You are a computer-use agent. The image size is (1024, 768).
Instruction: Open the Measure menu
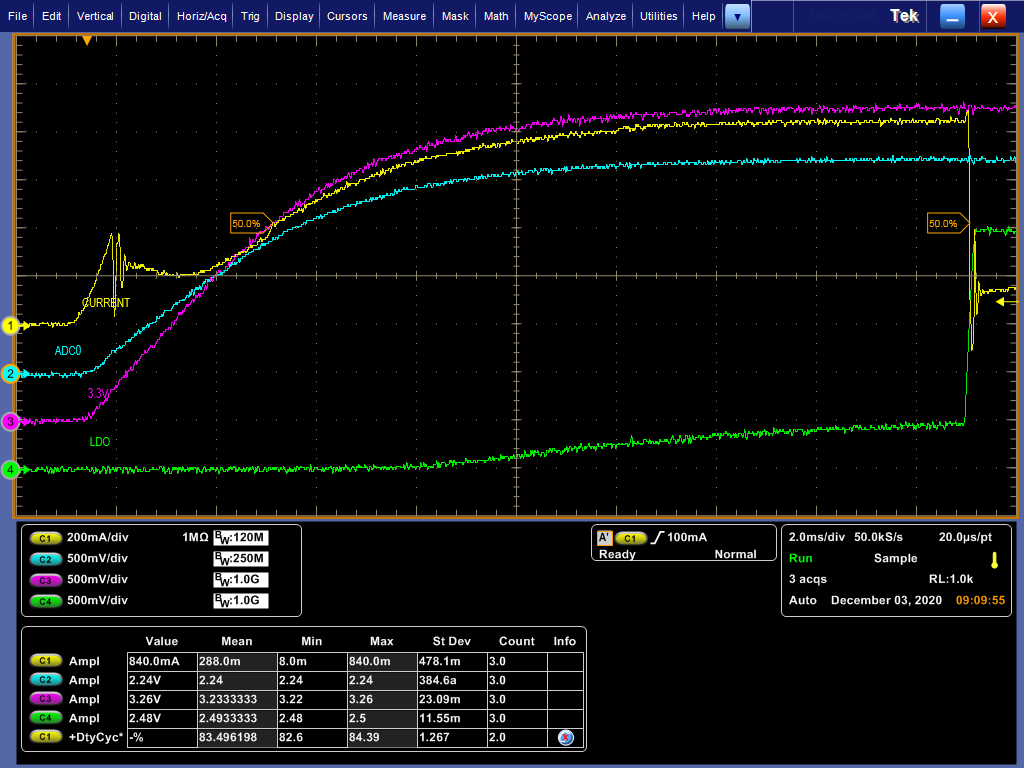point(404,16)
